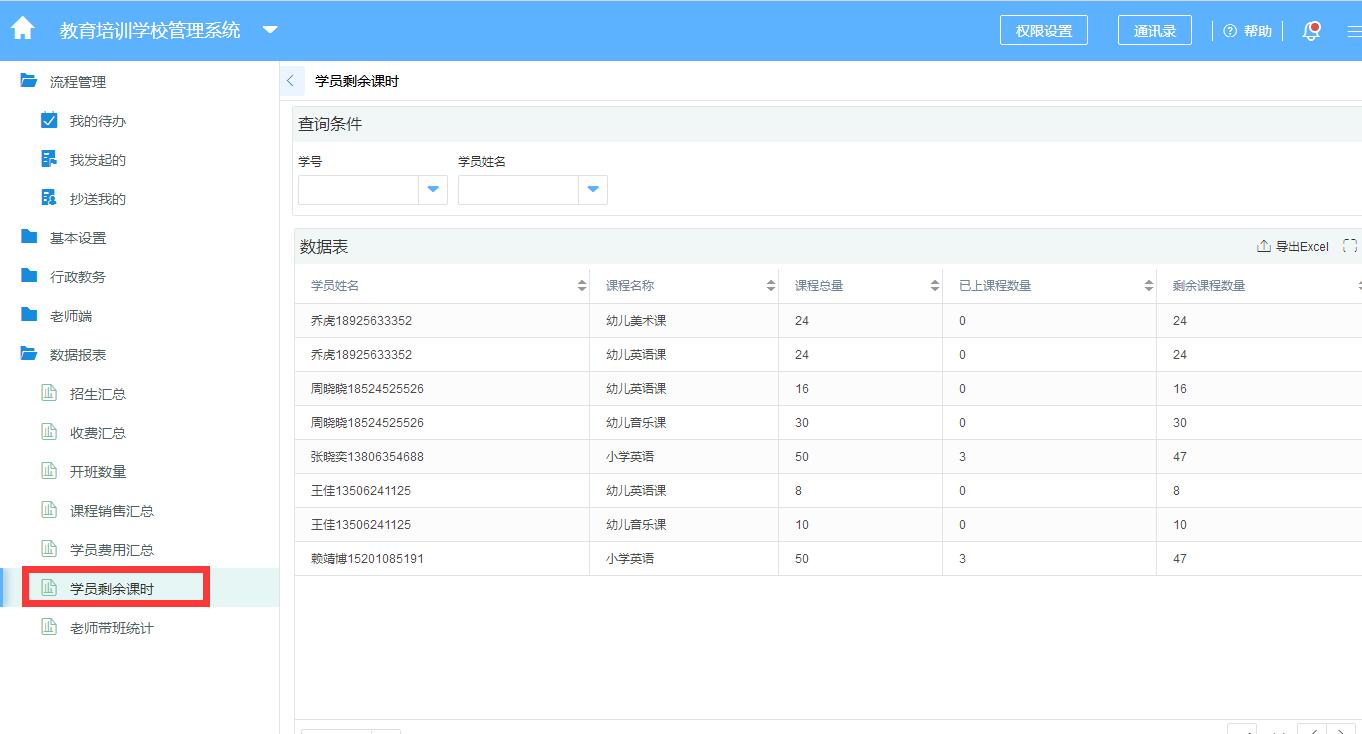
Task: Select the 学员剩余课时 tab
Action: [x=357, y=81]
